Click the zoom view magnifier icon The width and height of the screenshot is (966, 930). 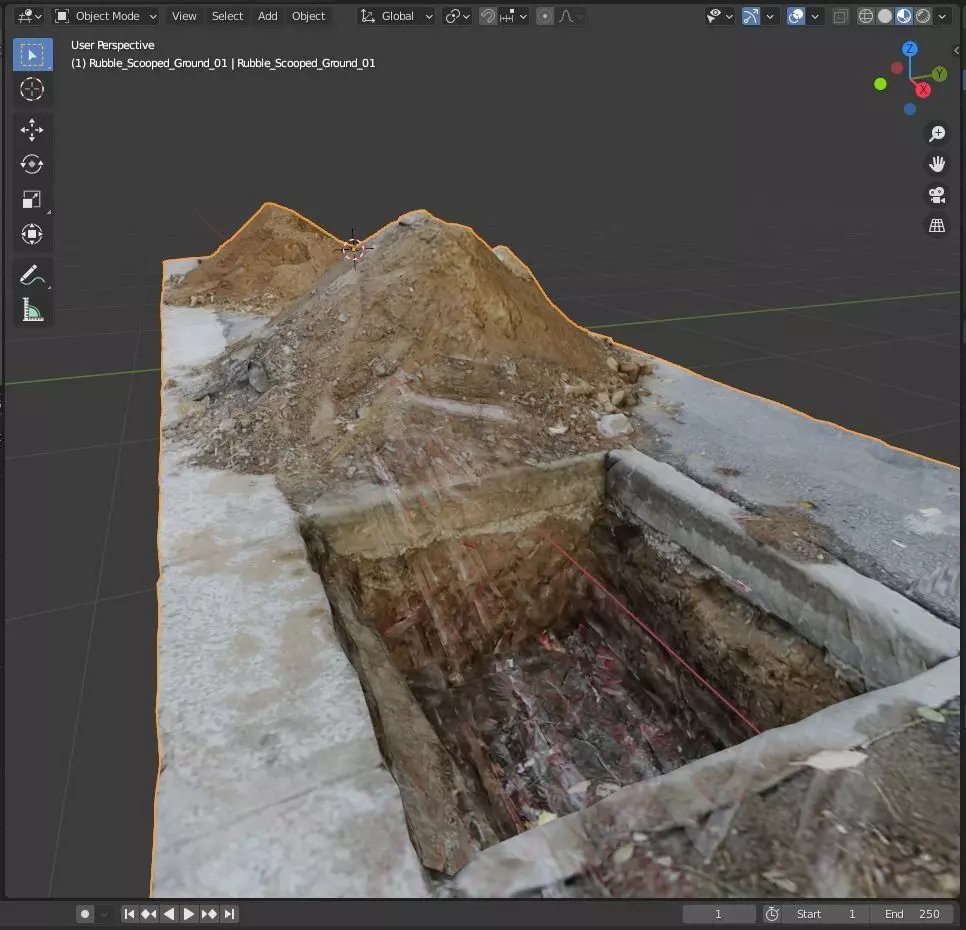(x=936, y=134)
